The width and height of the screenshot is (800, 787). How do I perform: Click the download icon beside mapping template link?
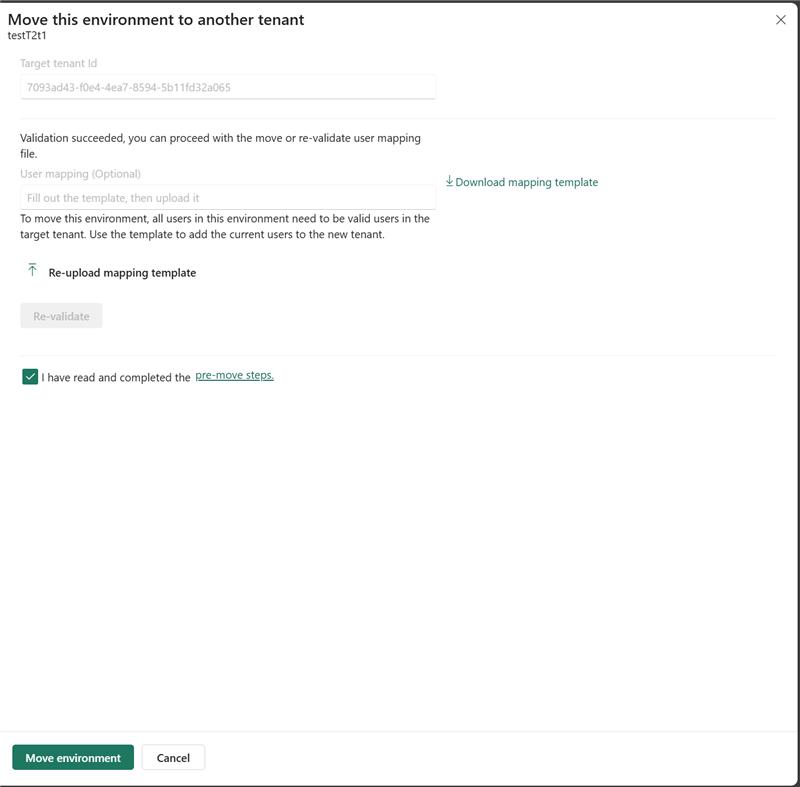[449, 181]
